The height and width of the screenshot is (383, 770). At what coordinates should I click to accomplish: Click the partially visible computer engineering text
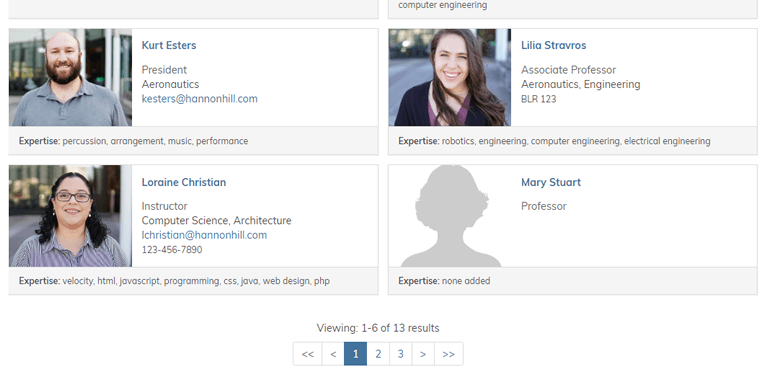[442, 5]
